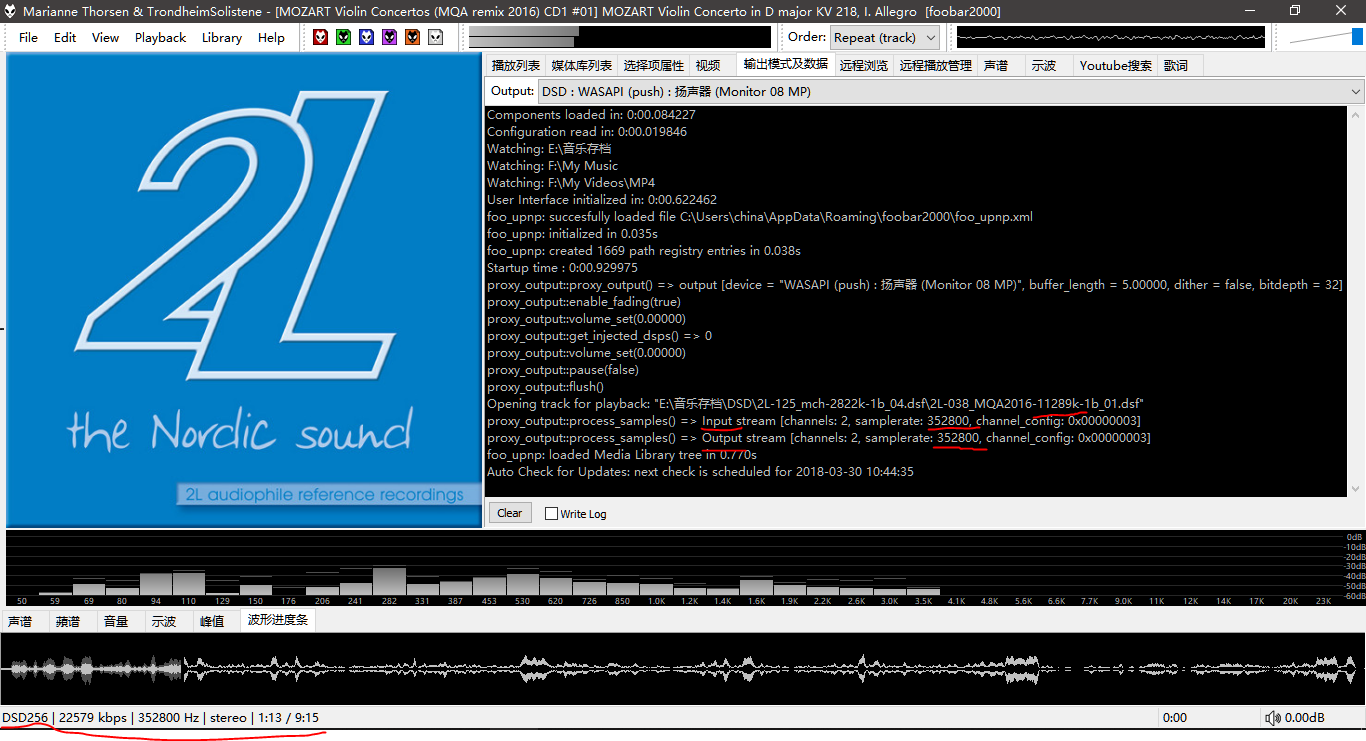The height and width of the screenshot is (741, 1366).
Task: Click the purple alien toolbar icon
Action: coord(389,37)
